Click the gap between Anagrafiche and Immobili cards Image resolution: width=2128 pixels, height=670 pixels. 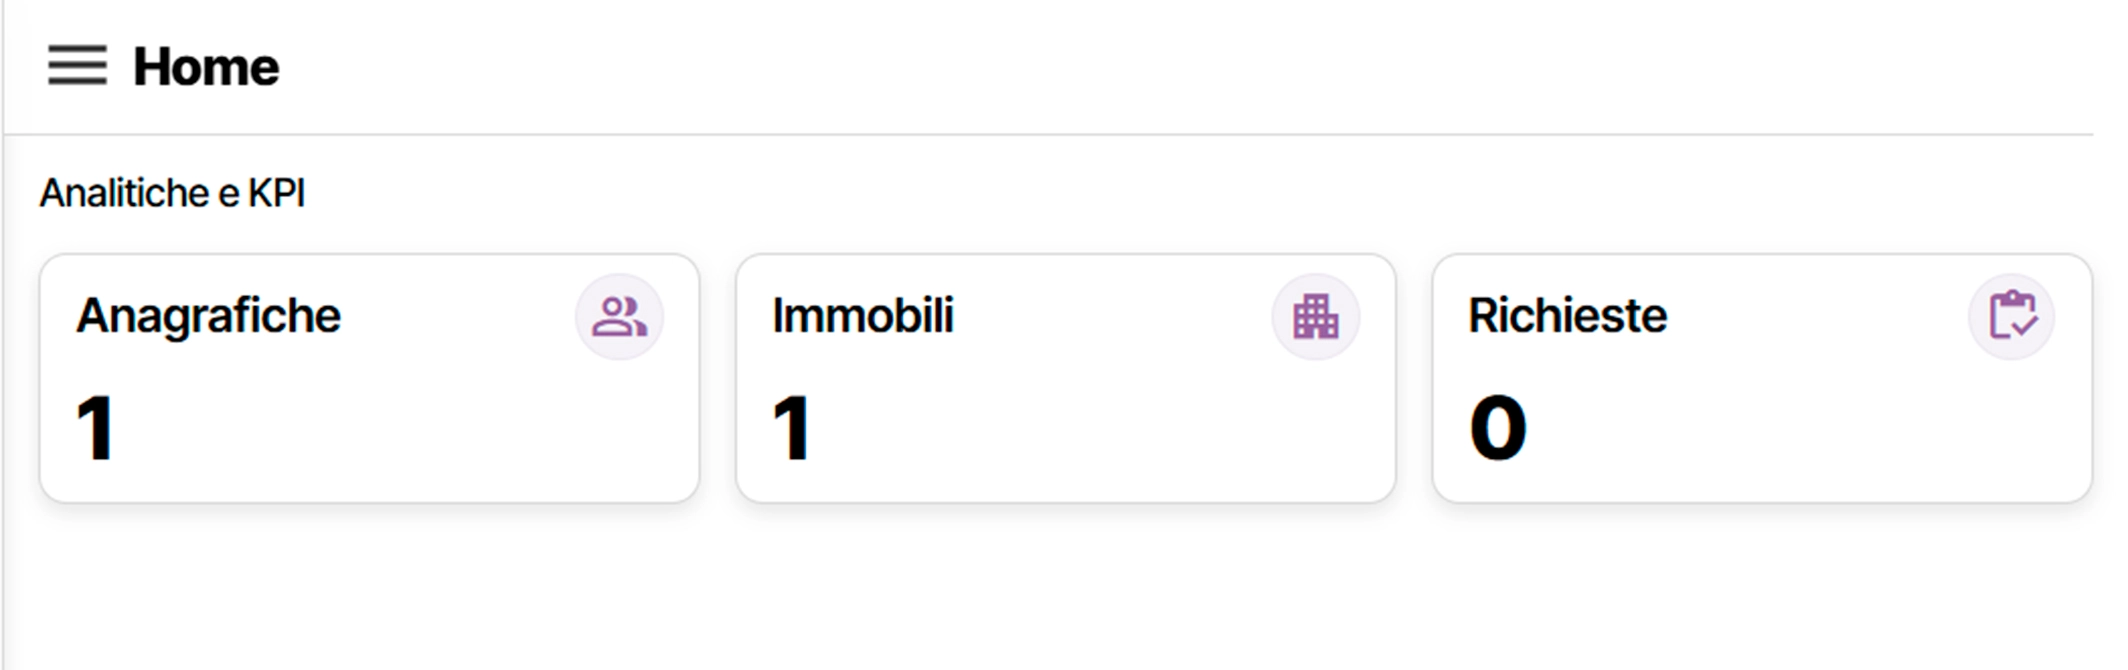click(x=718, y=378)
